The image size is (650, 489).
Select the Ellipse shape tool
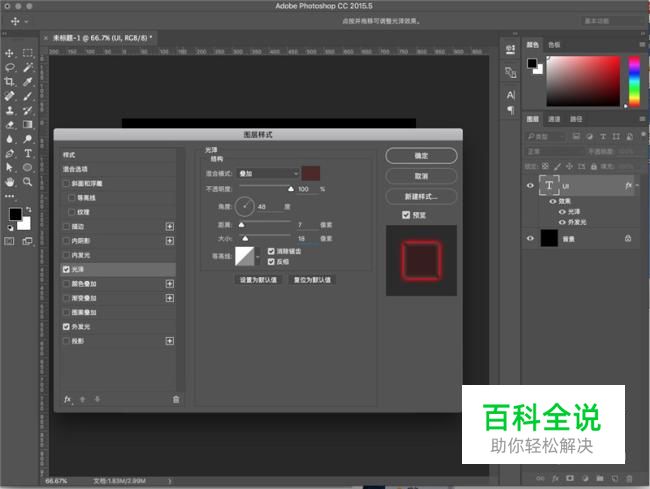(27, 167)
